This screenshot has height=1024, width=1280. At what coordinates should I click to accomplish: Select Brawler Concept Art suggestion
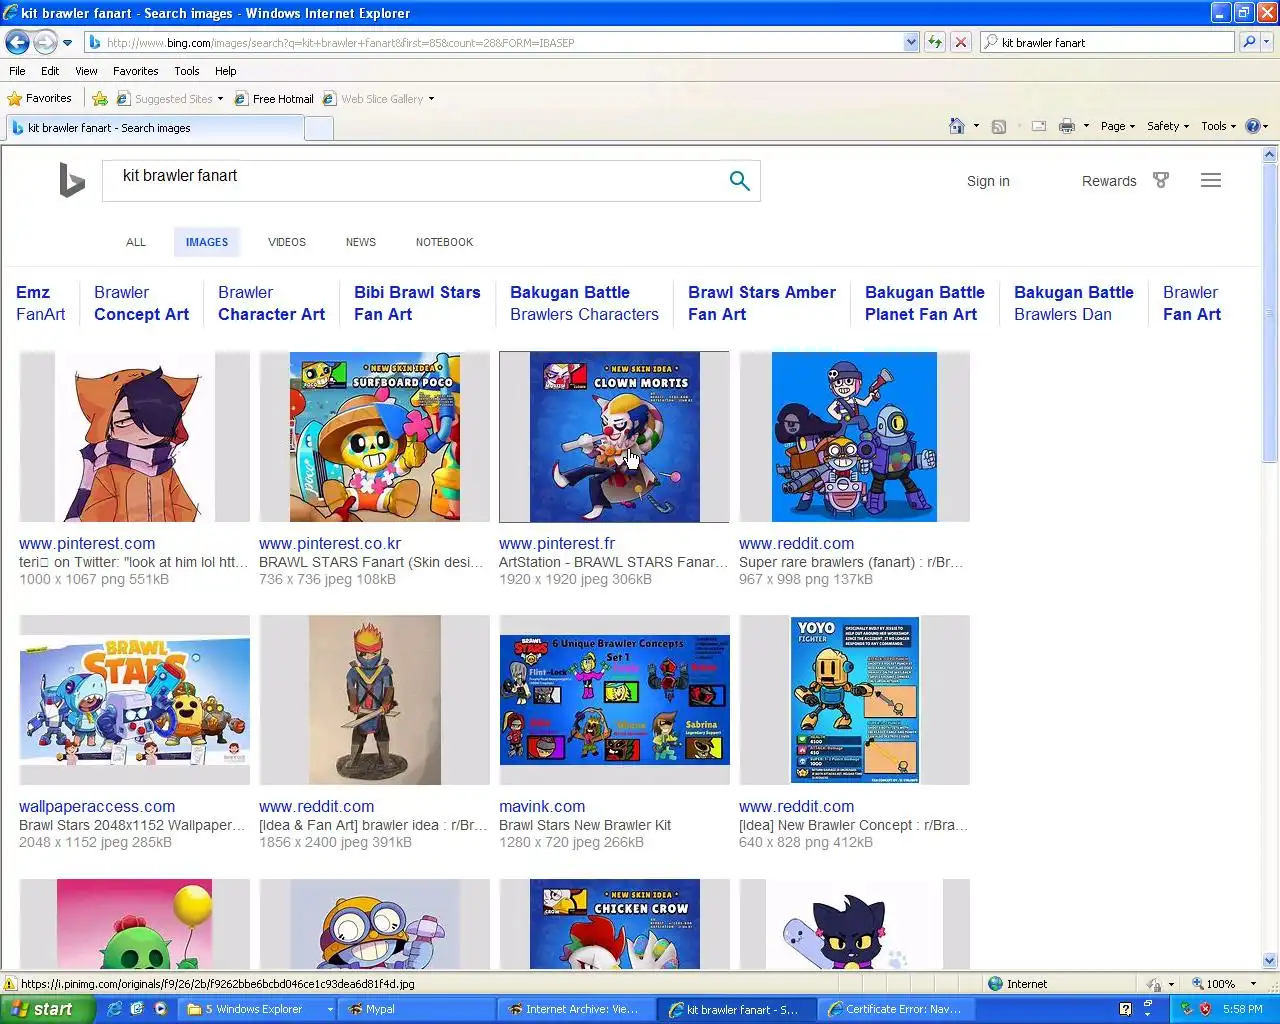point(141,303)
